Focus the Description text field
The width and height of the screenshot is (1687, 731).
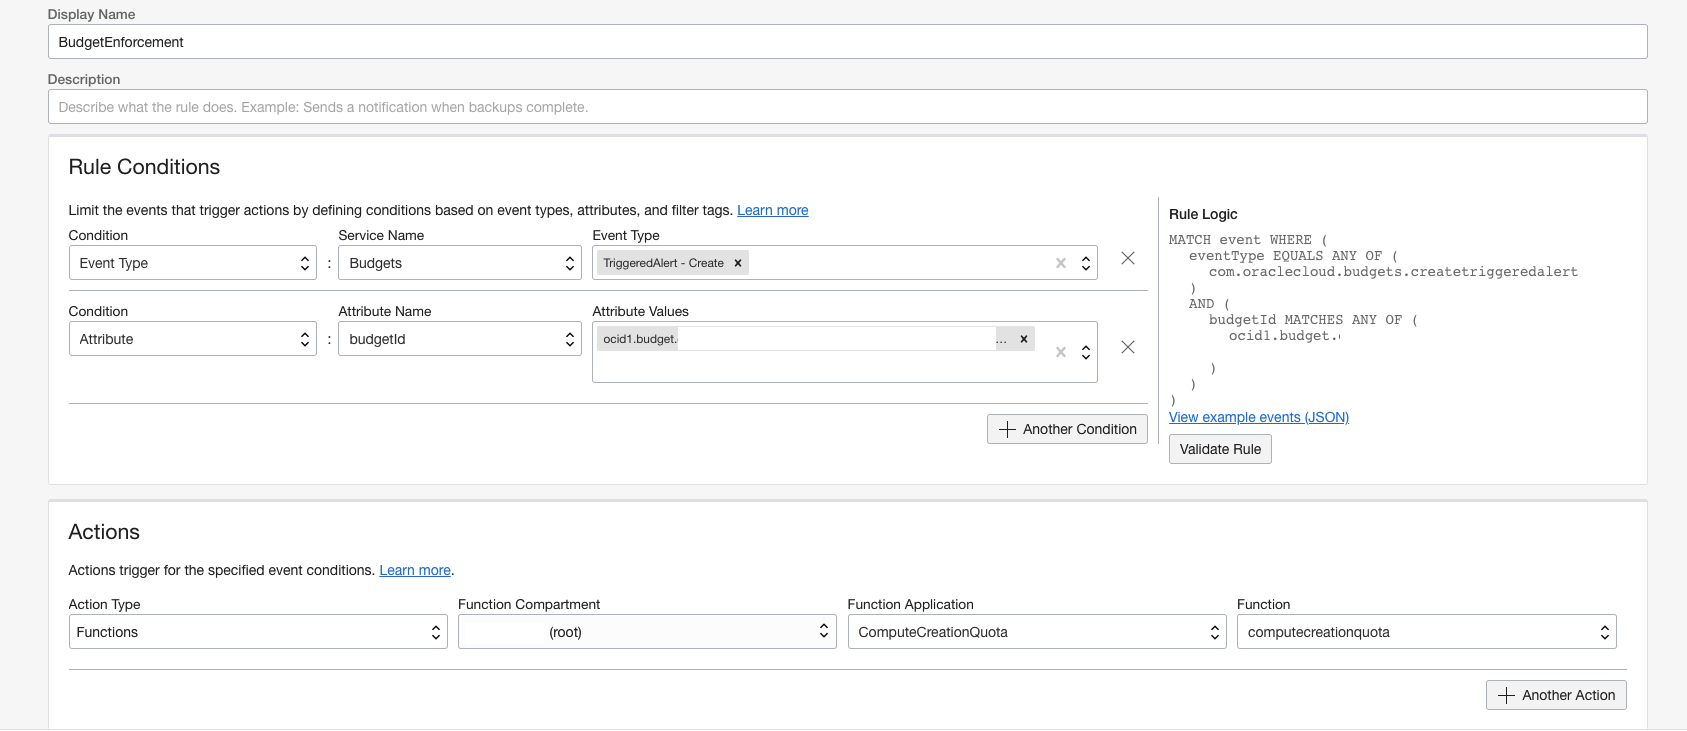tap(848, 107)
